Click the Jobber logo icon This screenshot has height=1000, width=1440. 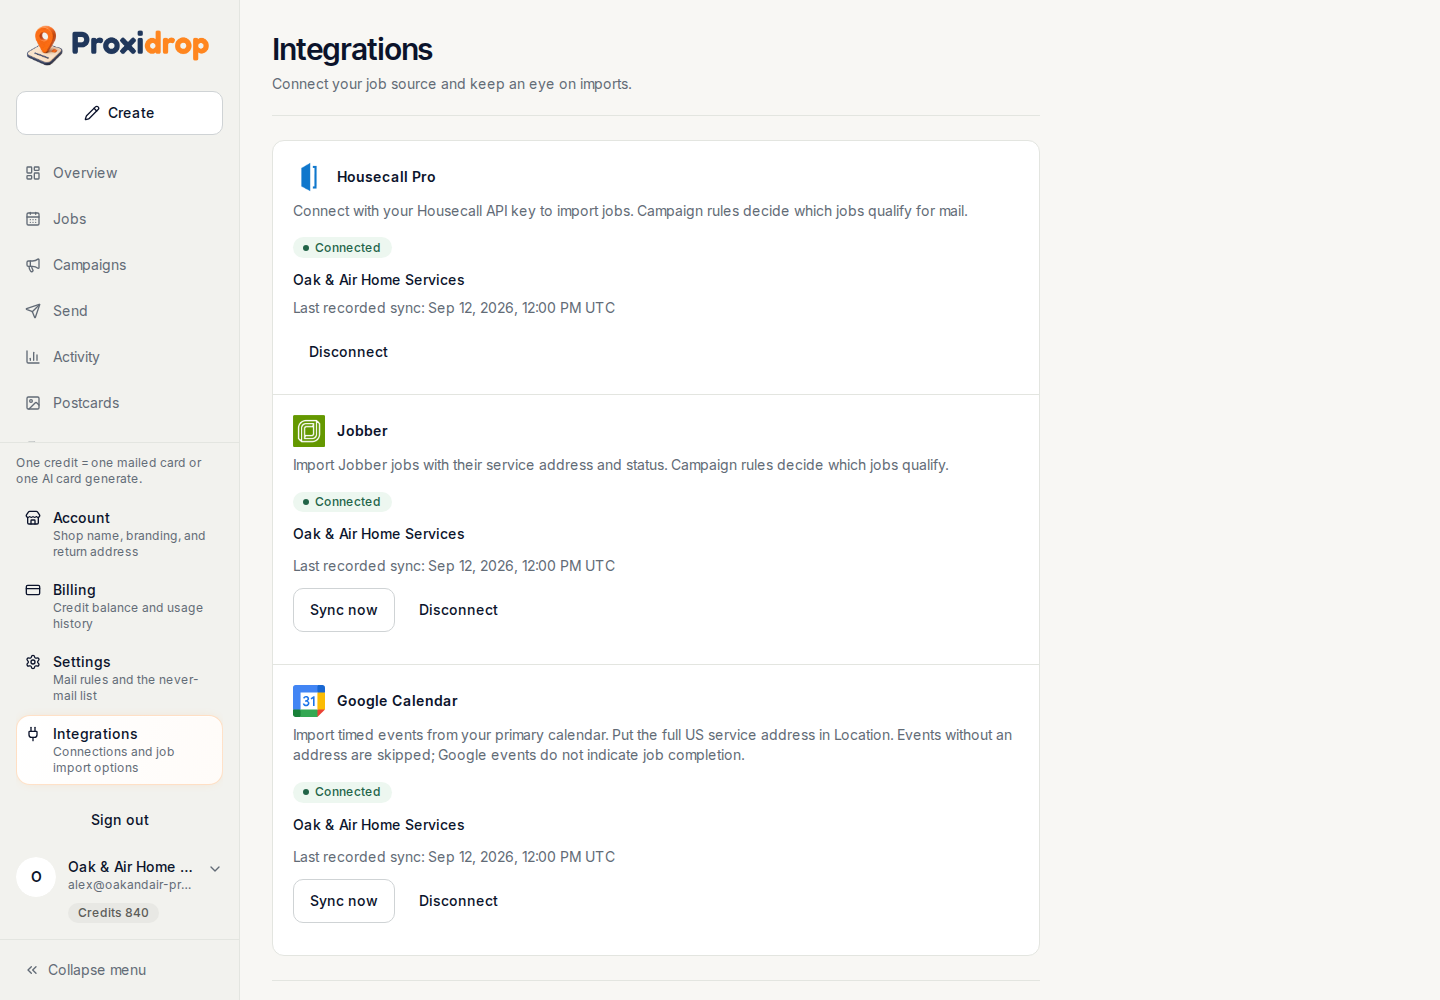309,431
